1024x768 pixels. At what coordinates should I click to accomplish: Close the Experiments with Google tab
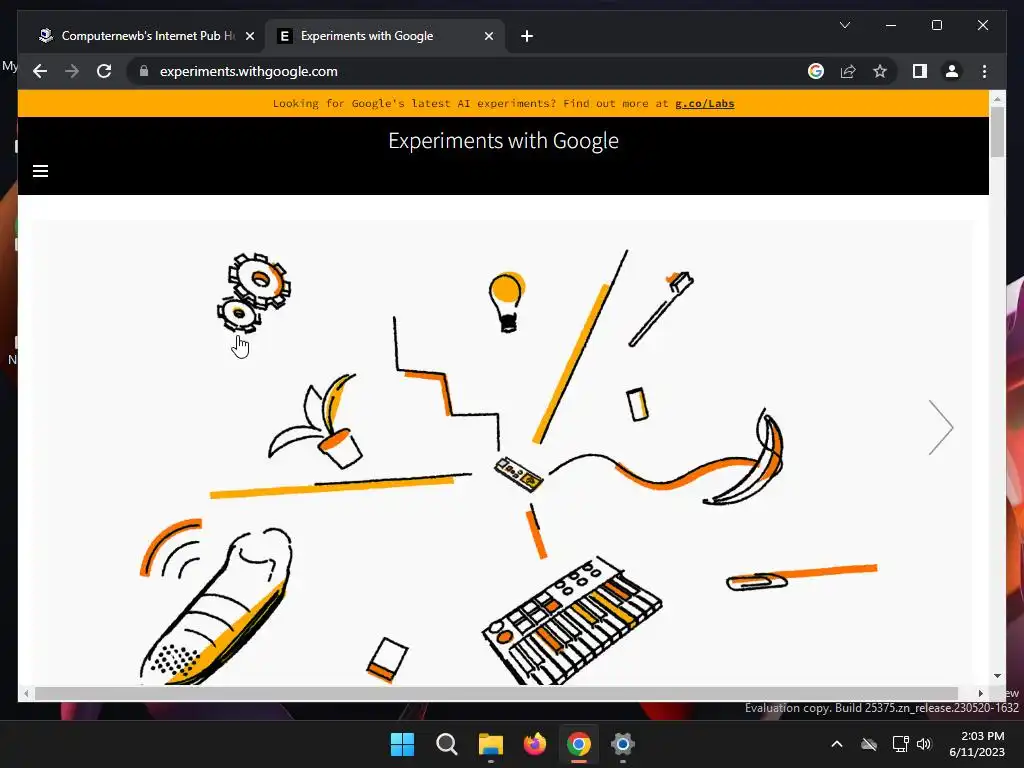coord(488,36)
